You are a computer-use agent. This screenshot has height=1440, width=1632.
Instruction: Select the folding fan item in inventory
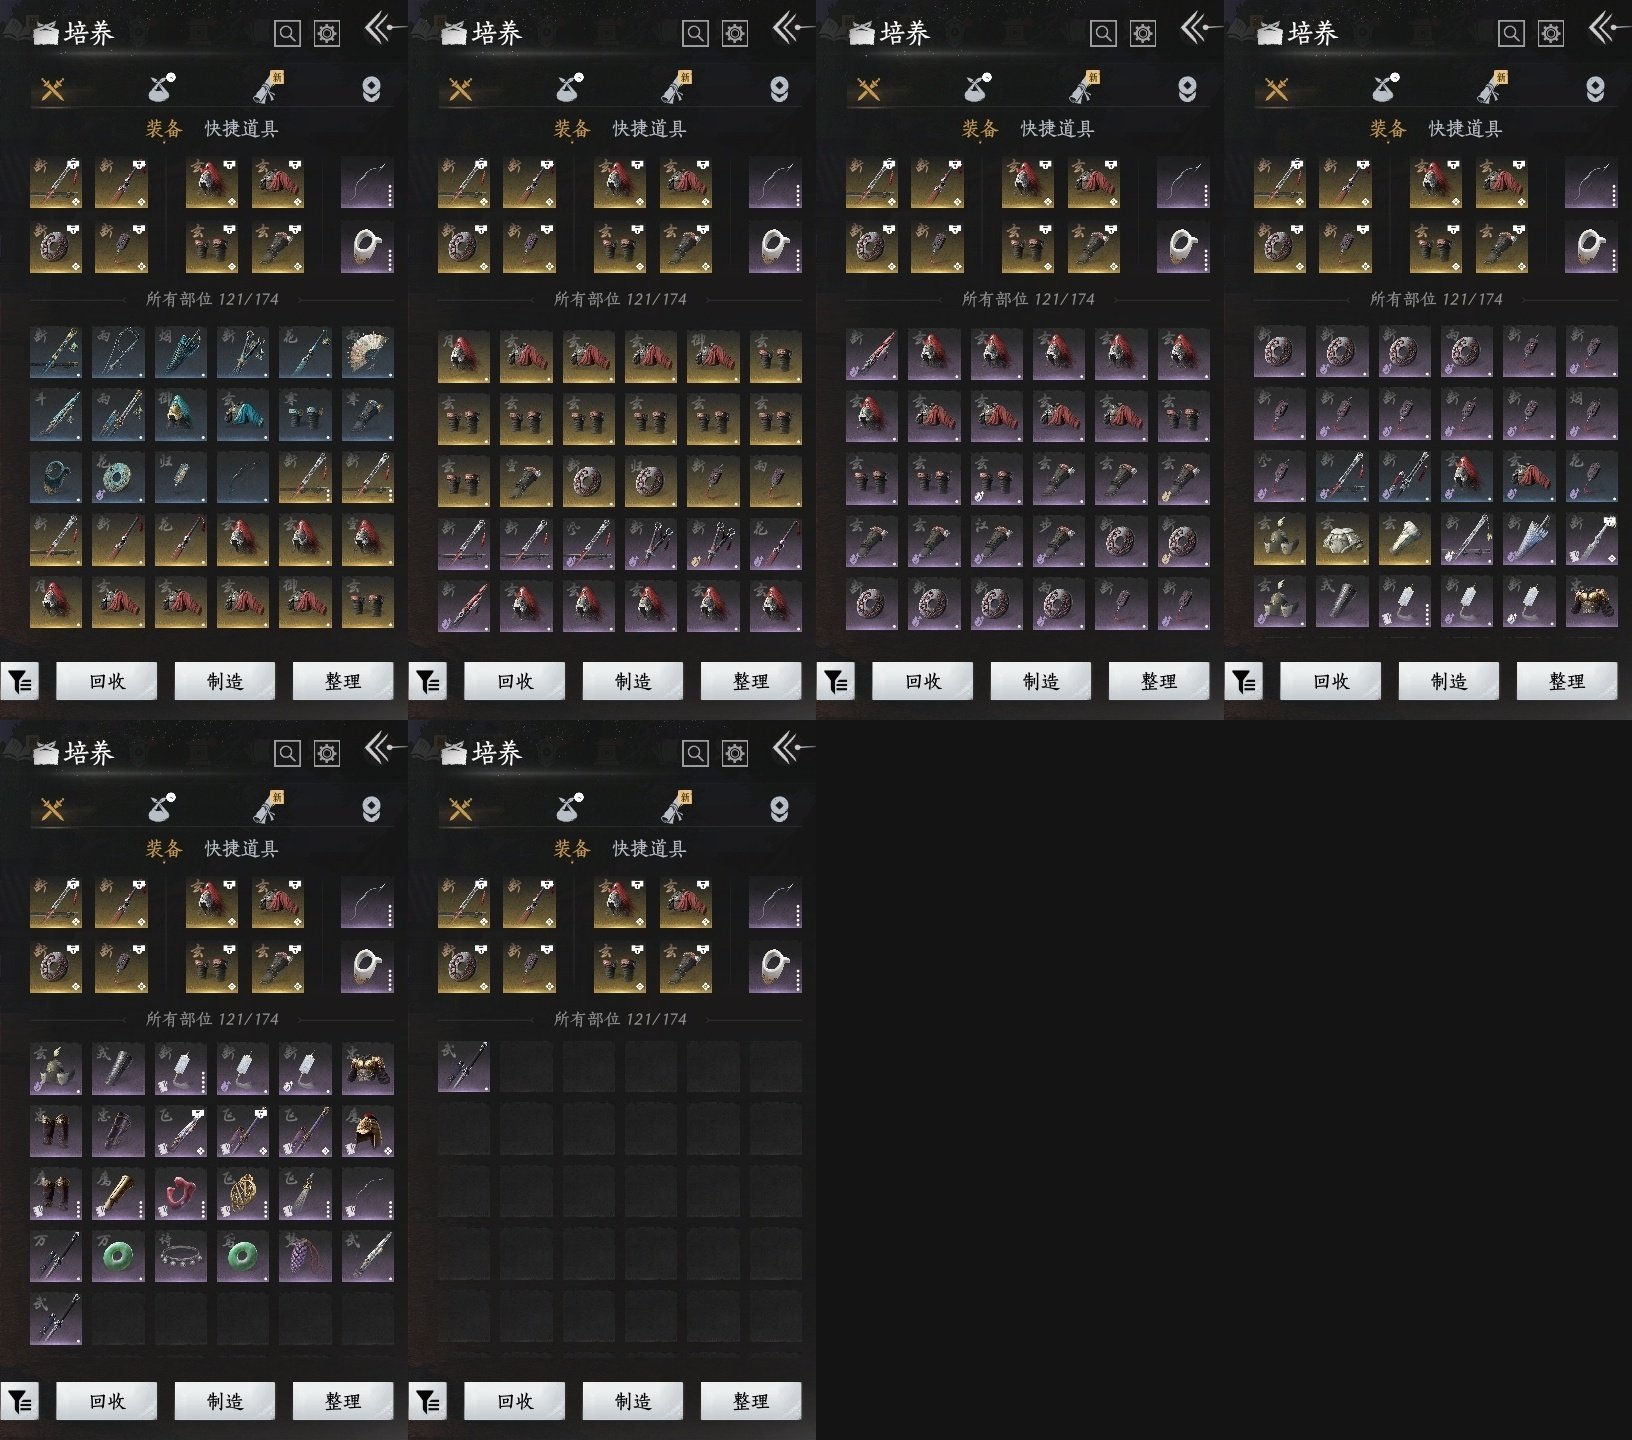coord(368,354)
